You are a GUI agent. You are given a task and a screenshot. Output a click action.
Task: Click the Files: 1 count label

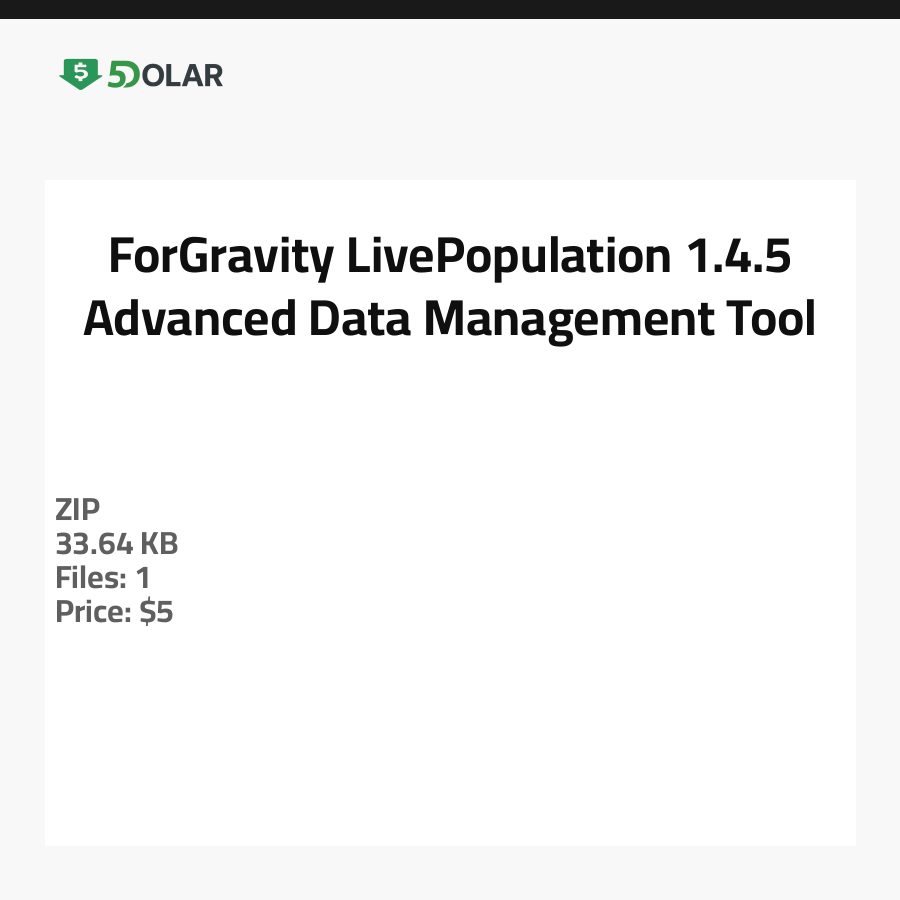click(103, 578)
